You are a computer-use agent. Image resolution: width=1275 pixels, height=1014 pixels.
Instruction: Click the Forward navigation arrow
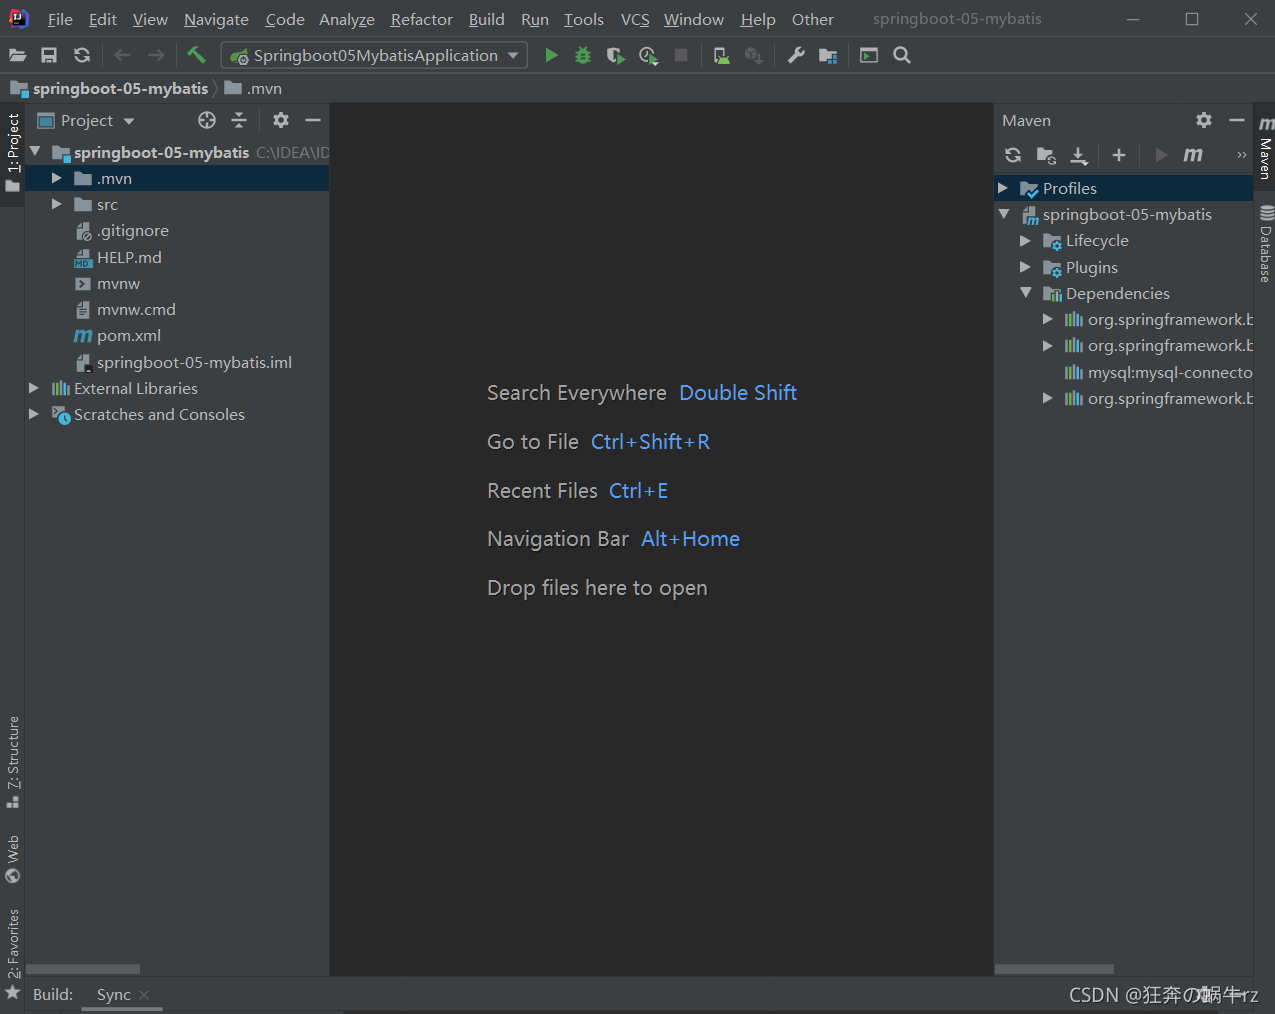[156, 56]
